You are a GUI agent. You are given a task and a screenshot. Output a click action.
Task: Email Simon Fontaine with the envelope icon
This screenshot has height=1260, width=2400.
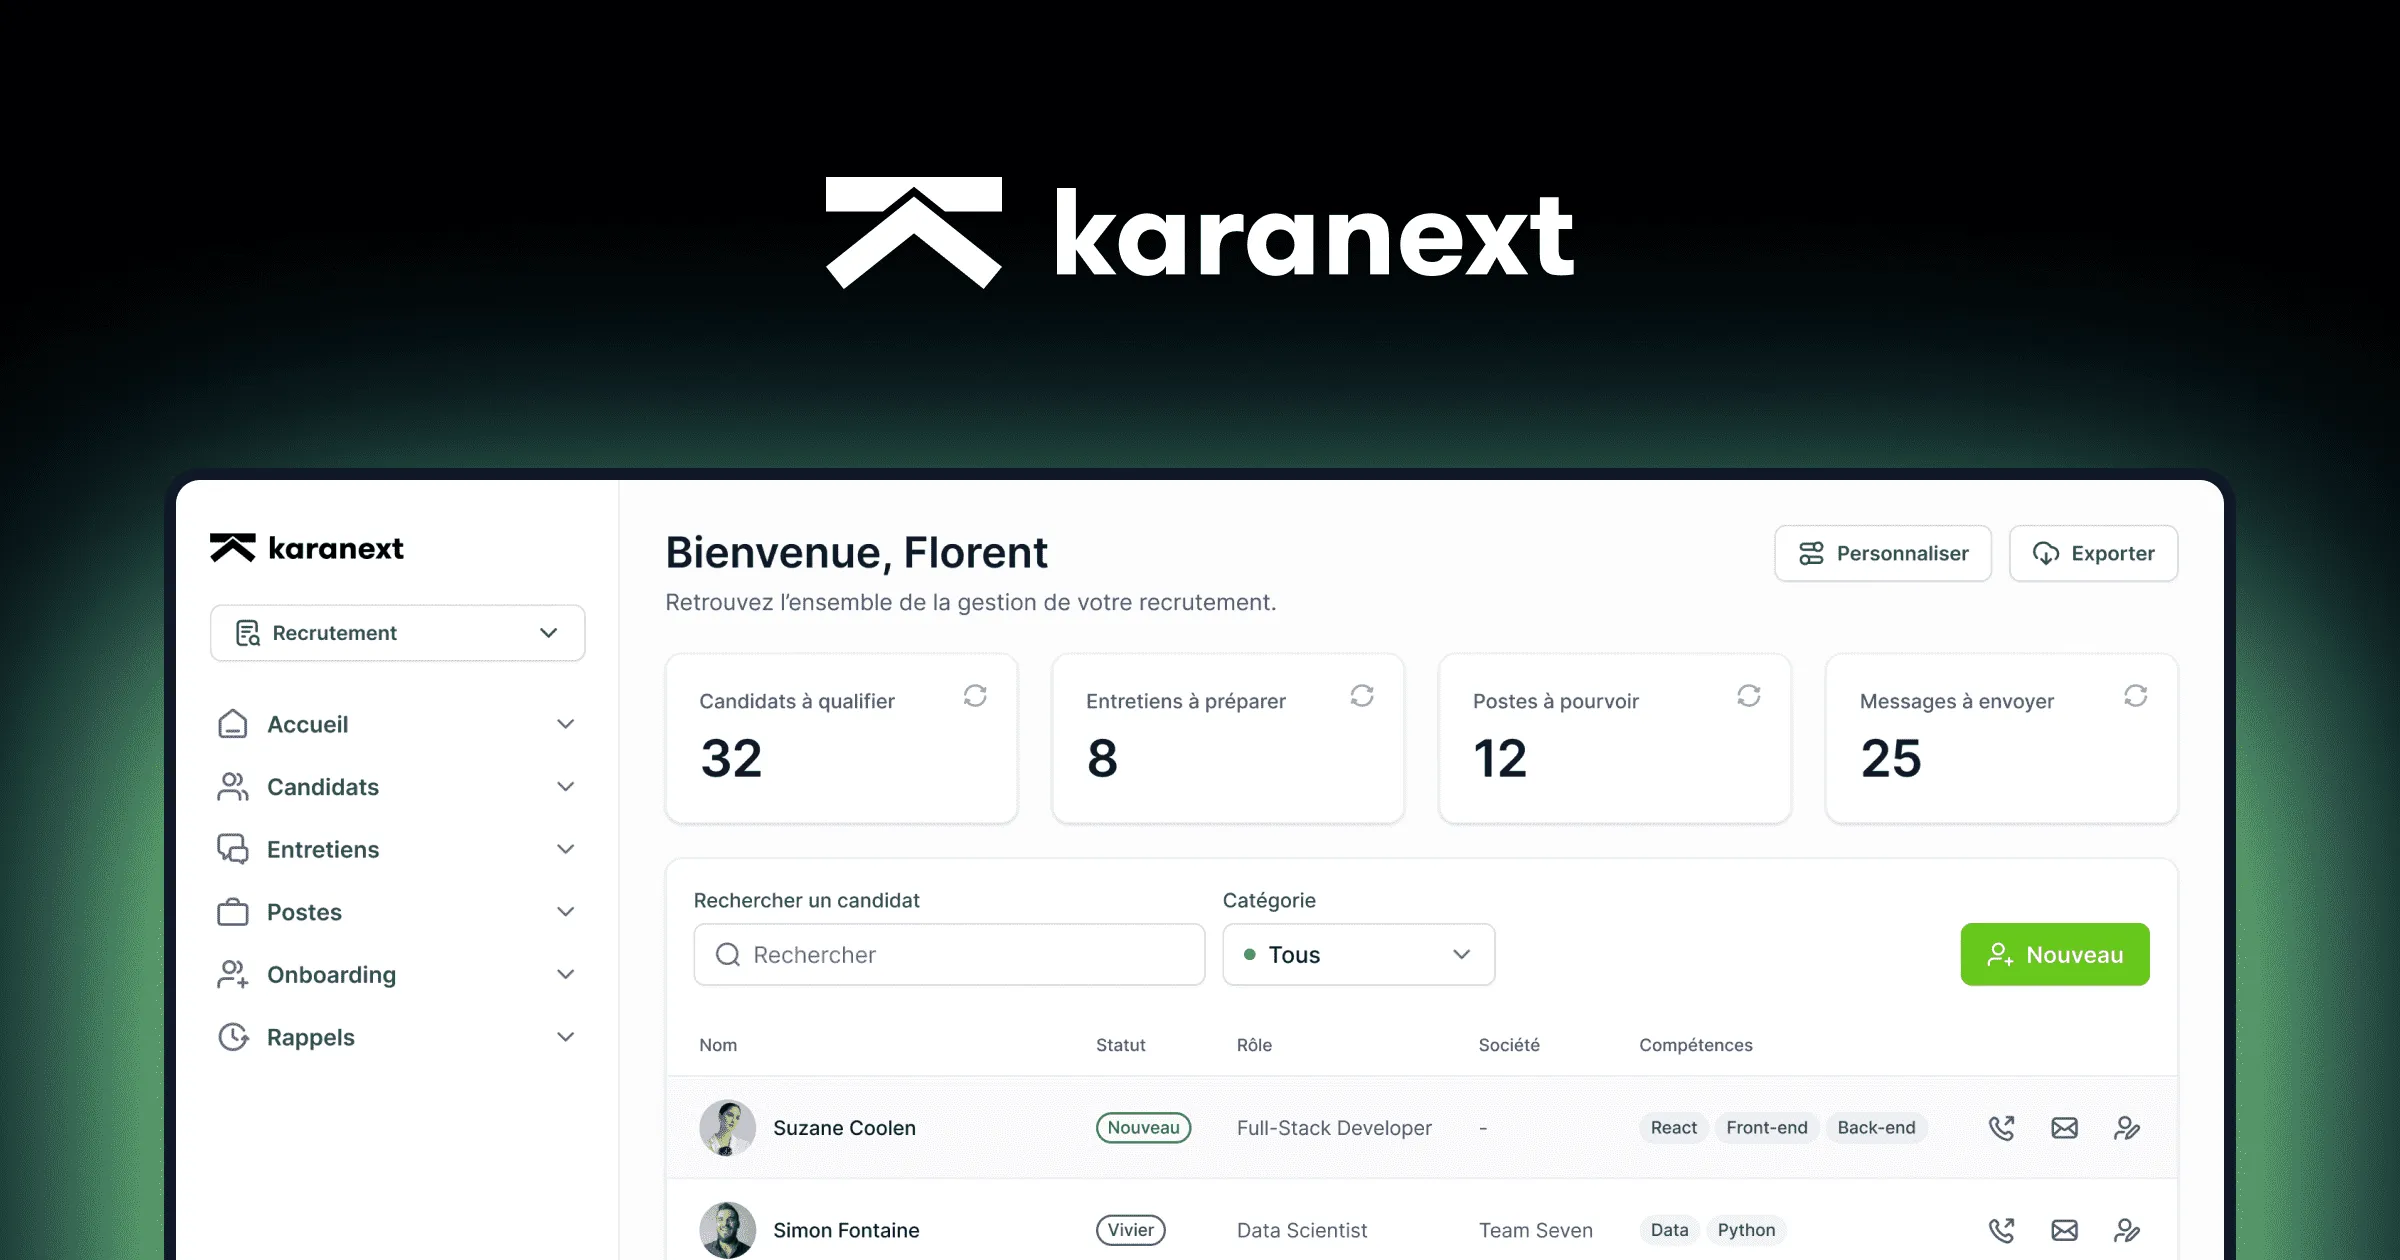pyautogui.click(x=2065, y=1230)
